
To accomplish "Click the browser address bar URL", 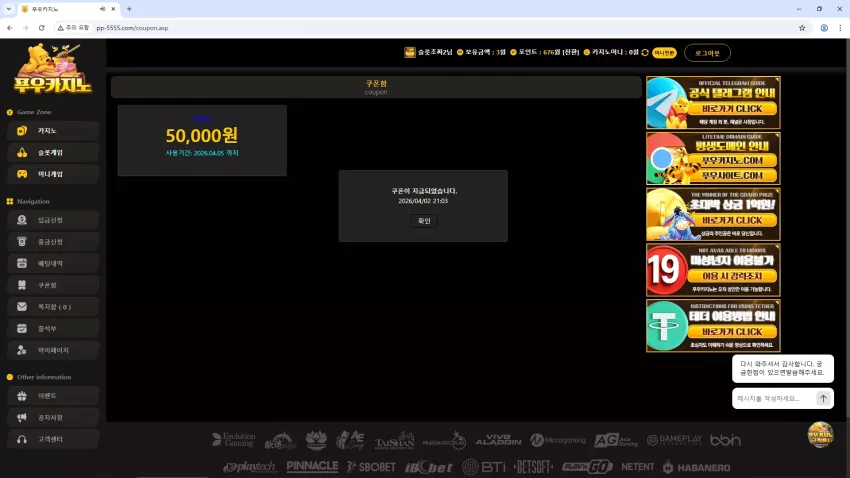I will [x=132, y=28].
